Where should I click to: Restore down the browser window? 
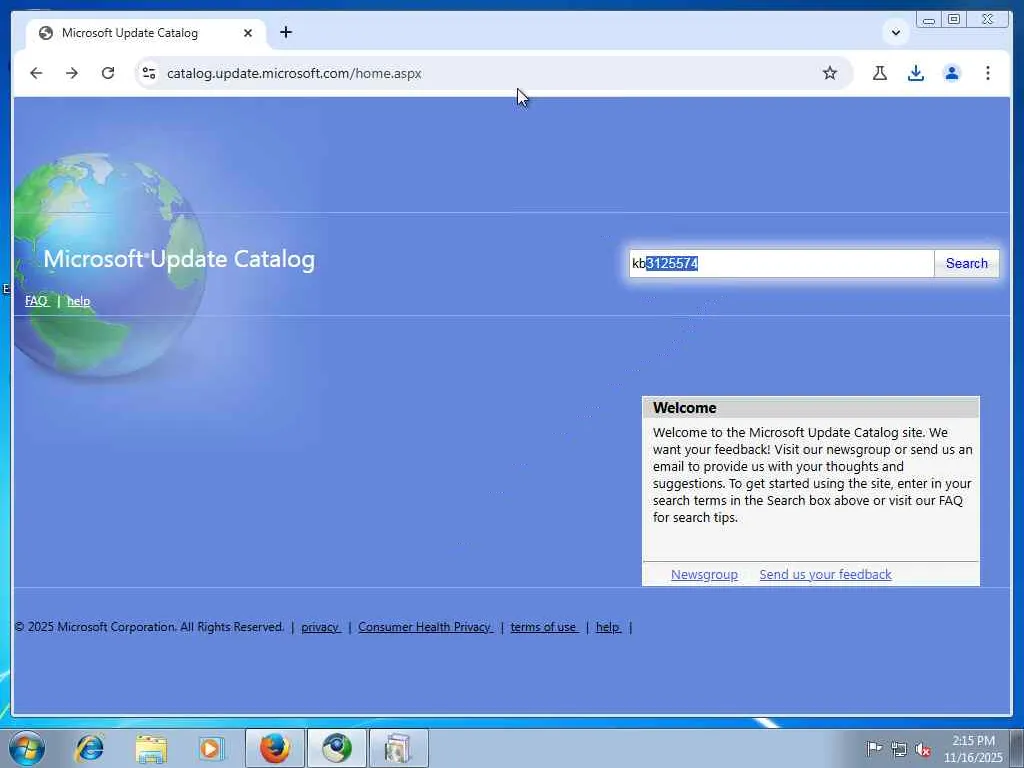tap(954, 20)
